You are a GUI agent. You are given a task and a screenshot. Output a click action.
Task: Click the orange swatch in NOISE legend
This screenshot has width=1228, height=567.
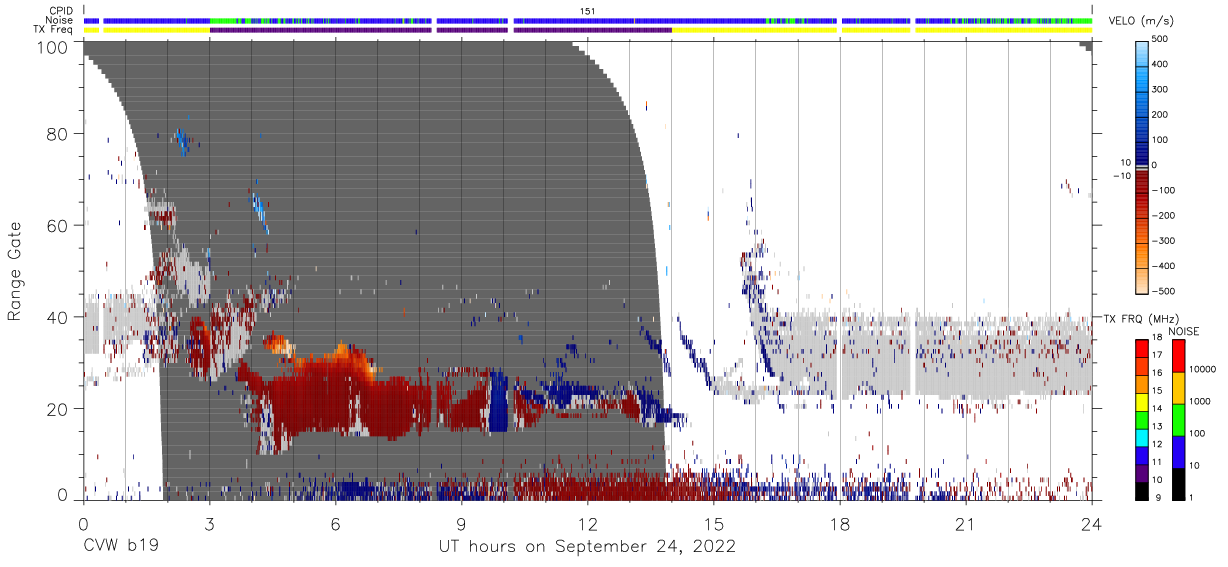tap(1177, 388)
